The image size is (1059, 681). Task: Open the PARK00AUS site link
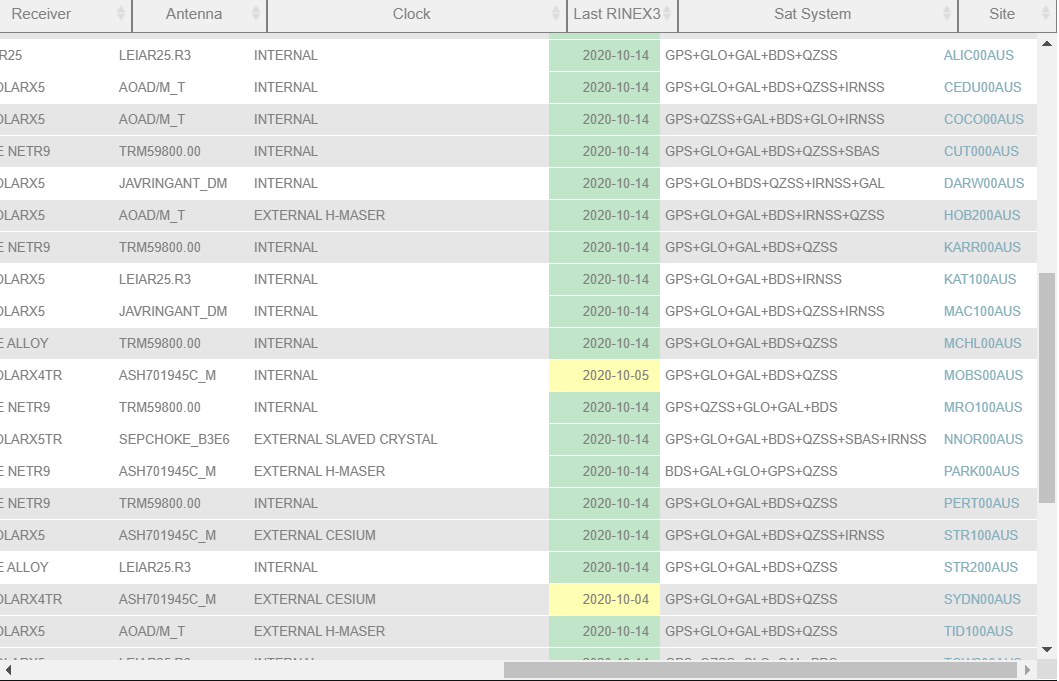(981, 472)
